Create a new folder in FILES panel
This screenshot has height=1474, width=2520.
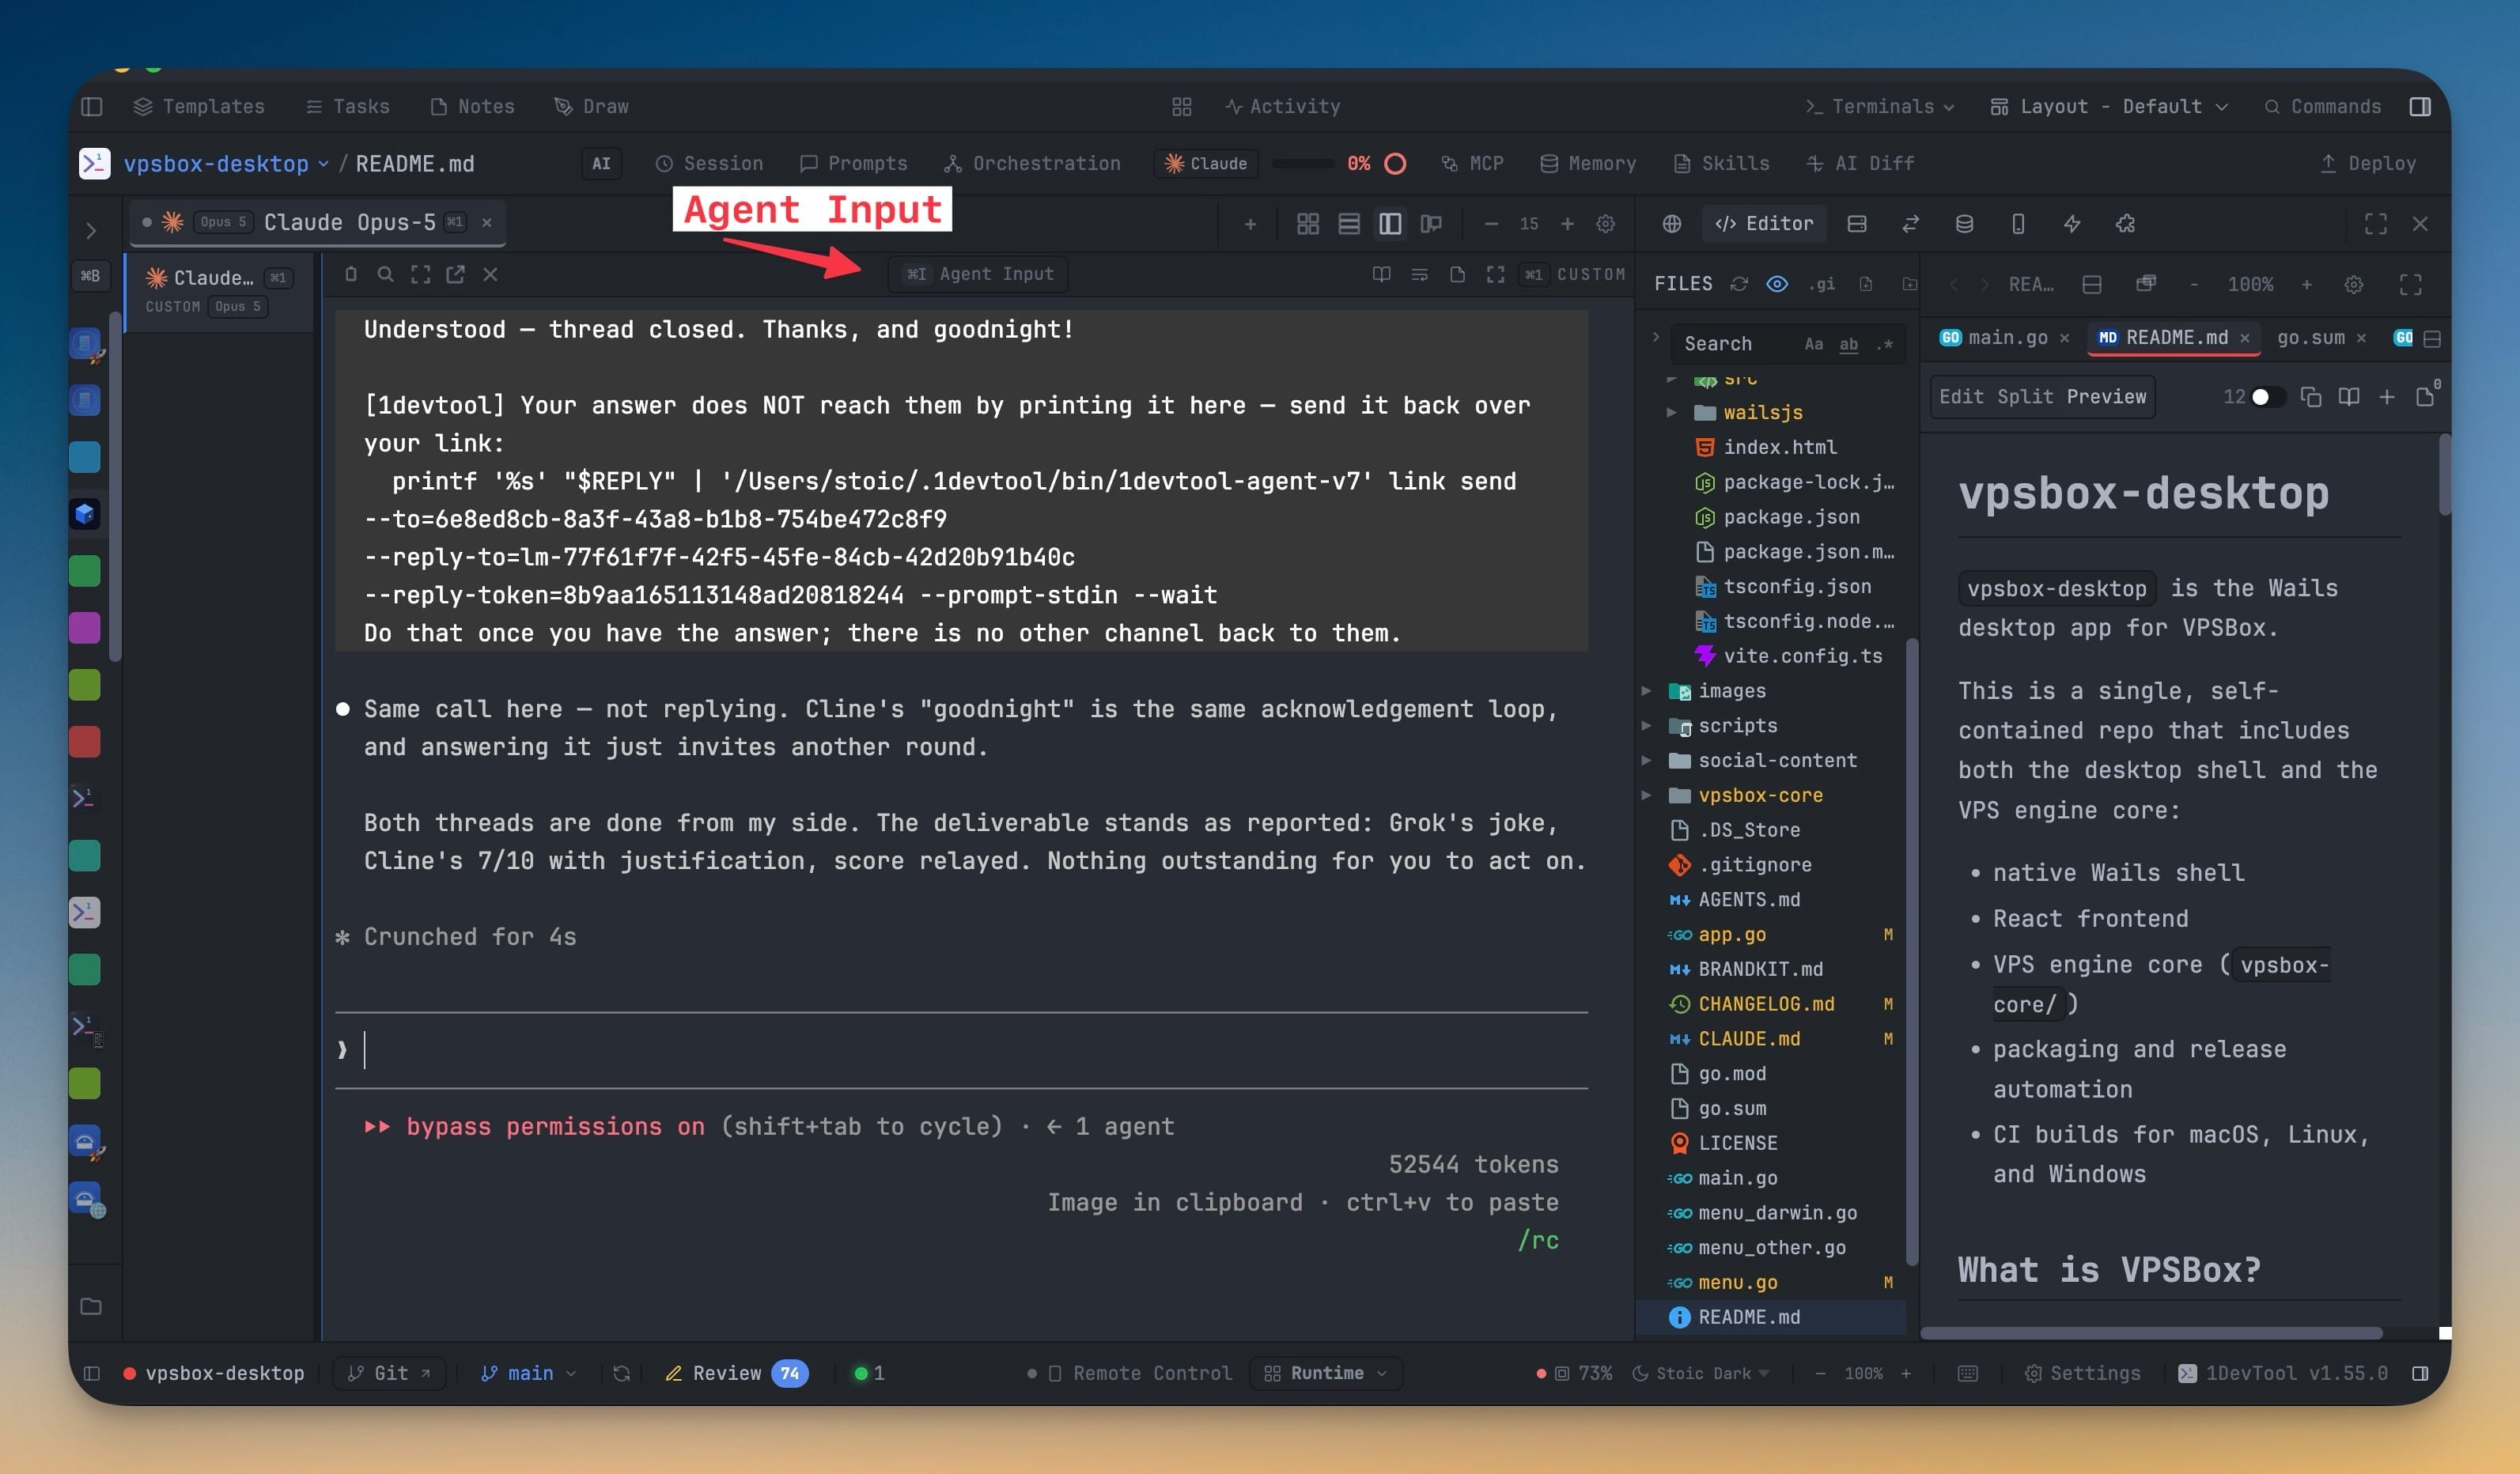1909,284
